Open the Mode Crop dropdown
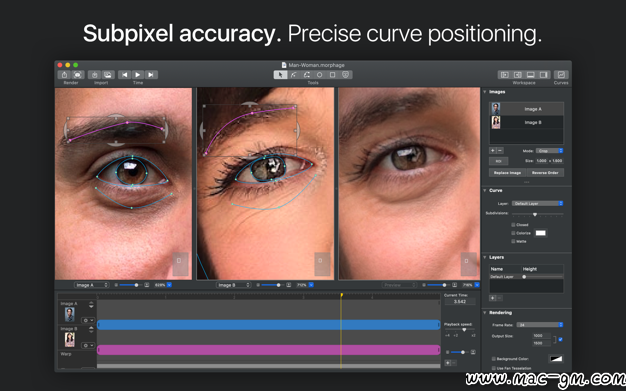The image size is (626, 391). (549, 151)
